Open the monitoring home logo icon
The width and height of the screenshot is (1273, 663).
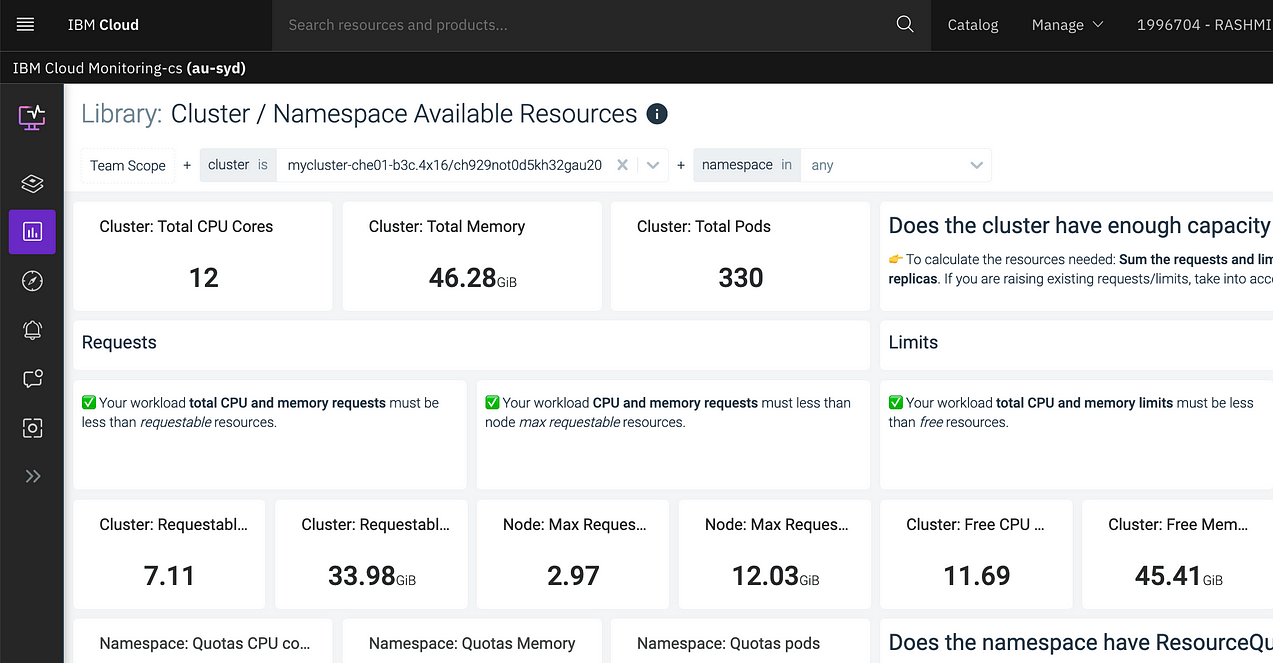tap(32, 116)
